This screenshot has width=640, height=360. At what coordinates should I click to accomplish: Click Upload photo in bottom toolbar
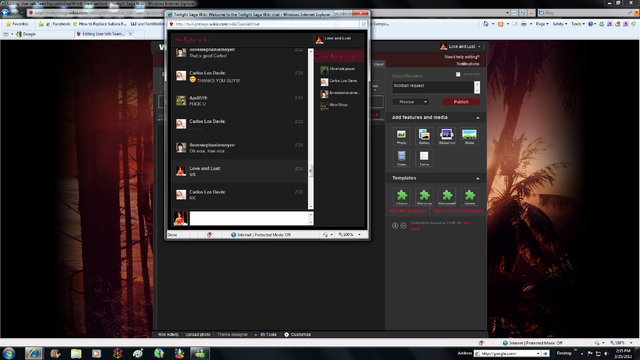[198, 334]
